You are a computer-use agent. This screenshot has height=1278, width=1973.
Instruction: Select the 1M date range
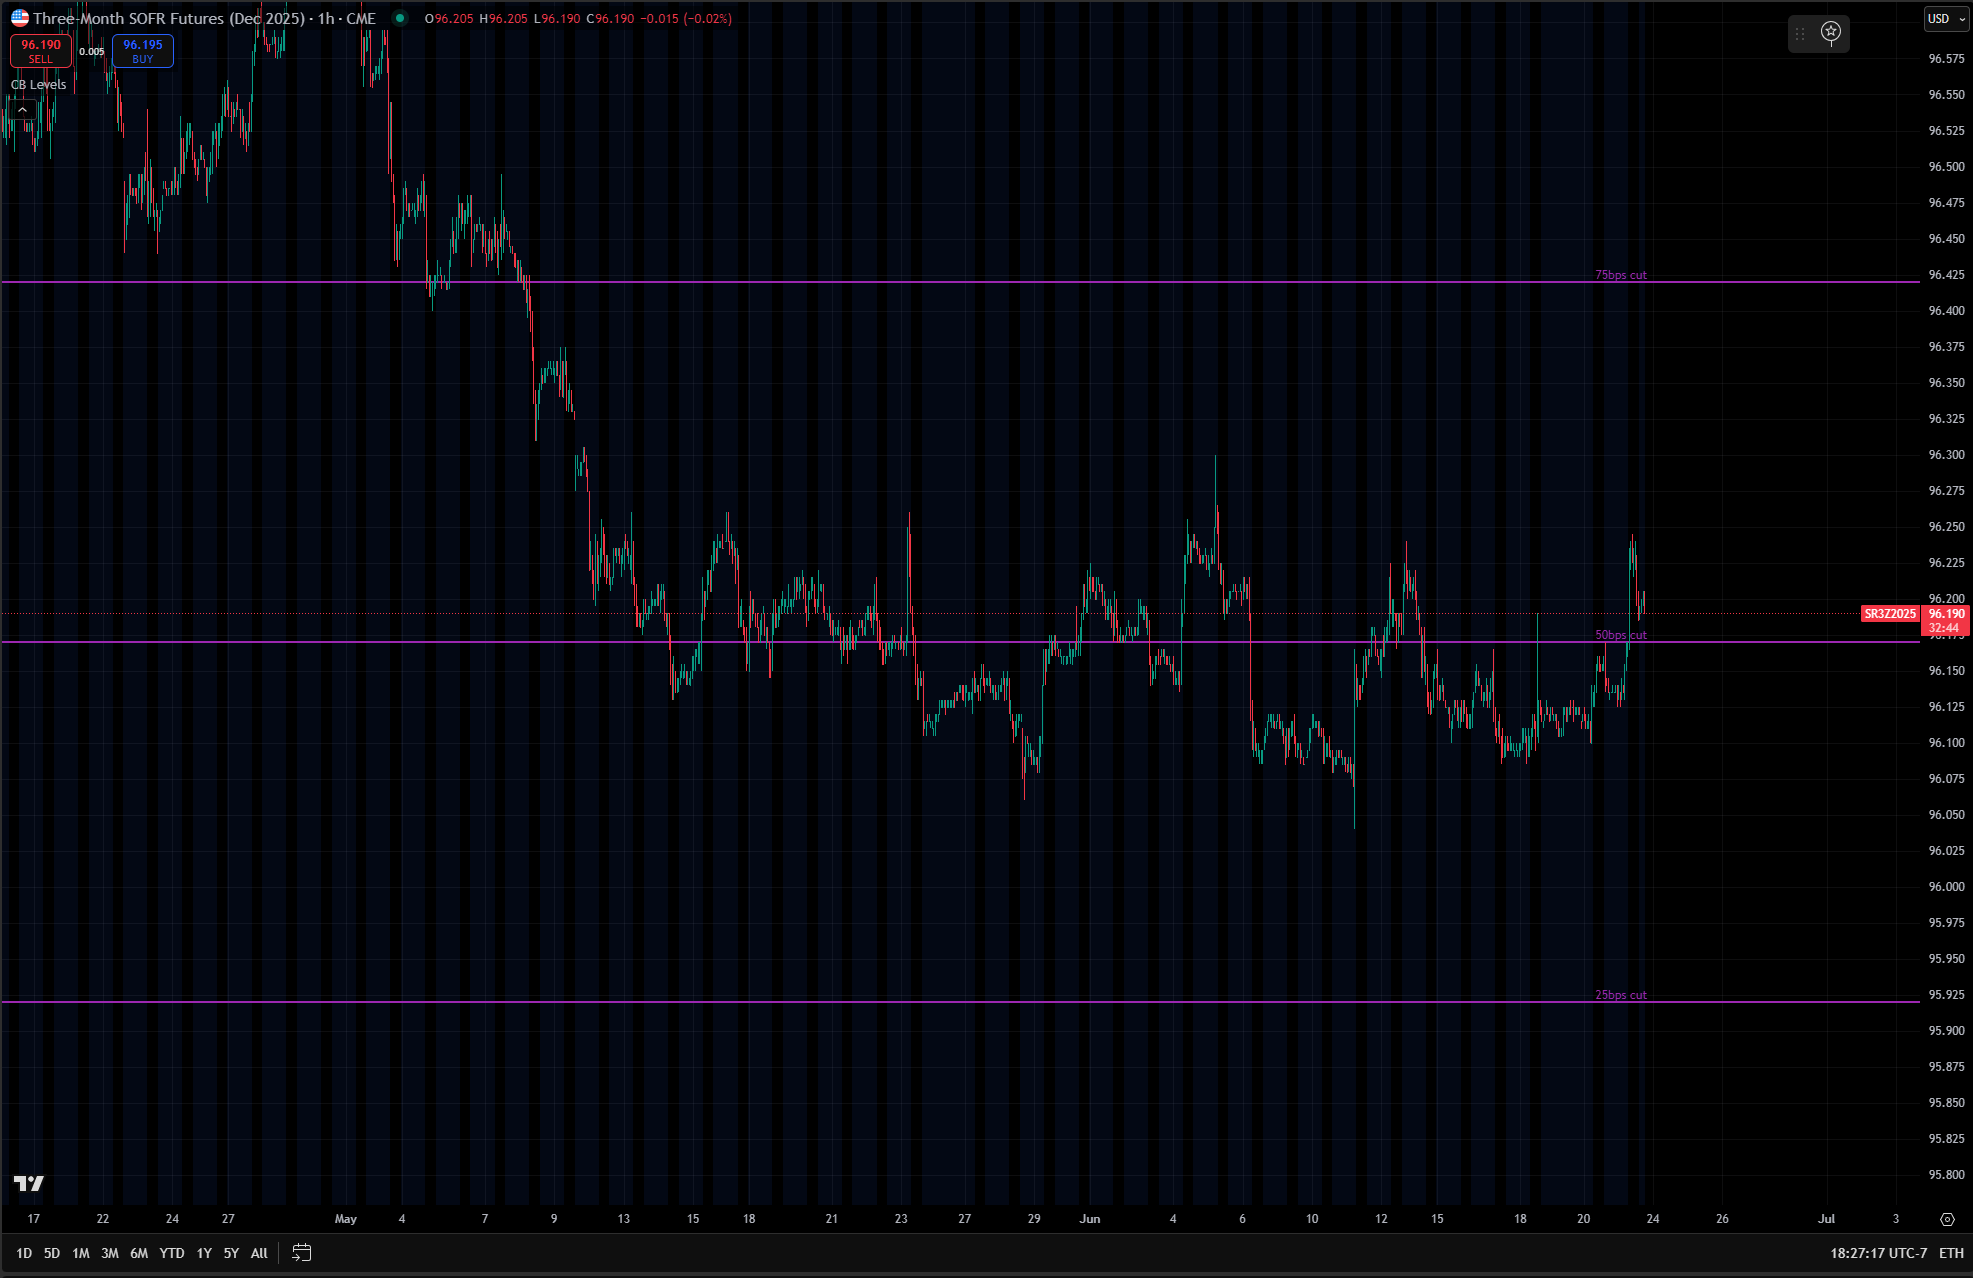click(81, 1253)
